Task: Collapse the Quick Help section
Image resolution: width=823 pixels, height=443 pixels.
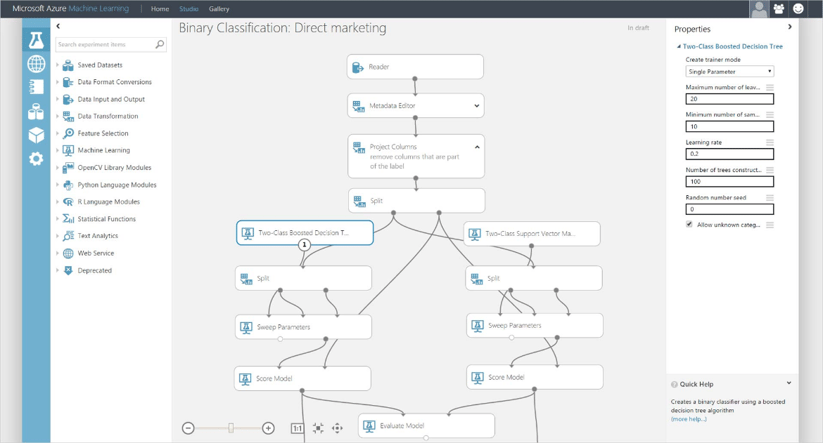Action: (x=788, y=383)
